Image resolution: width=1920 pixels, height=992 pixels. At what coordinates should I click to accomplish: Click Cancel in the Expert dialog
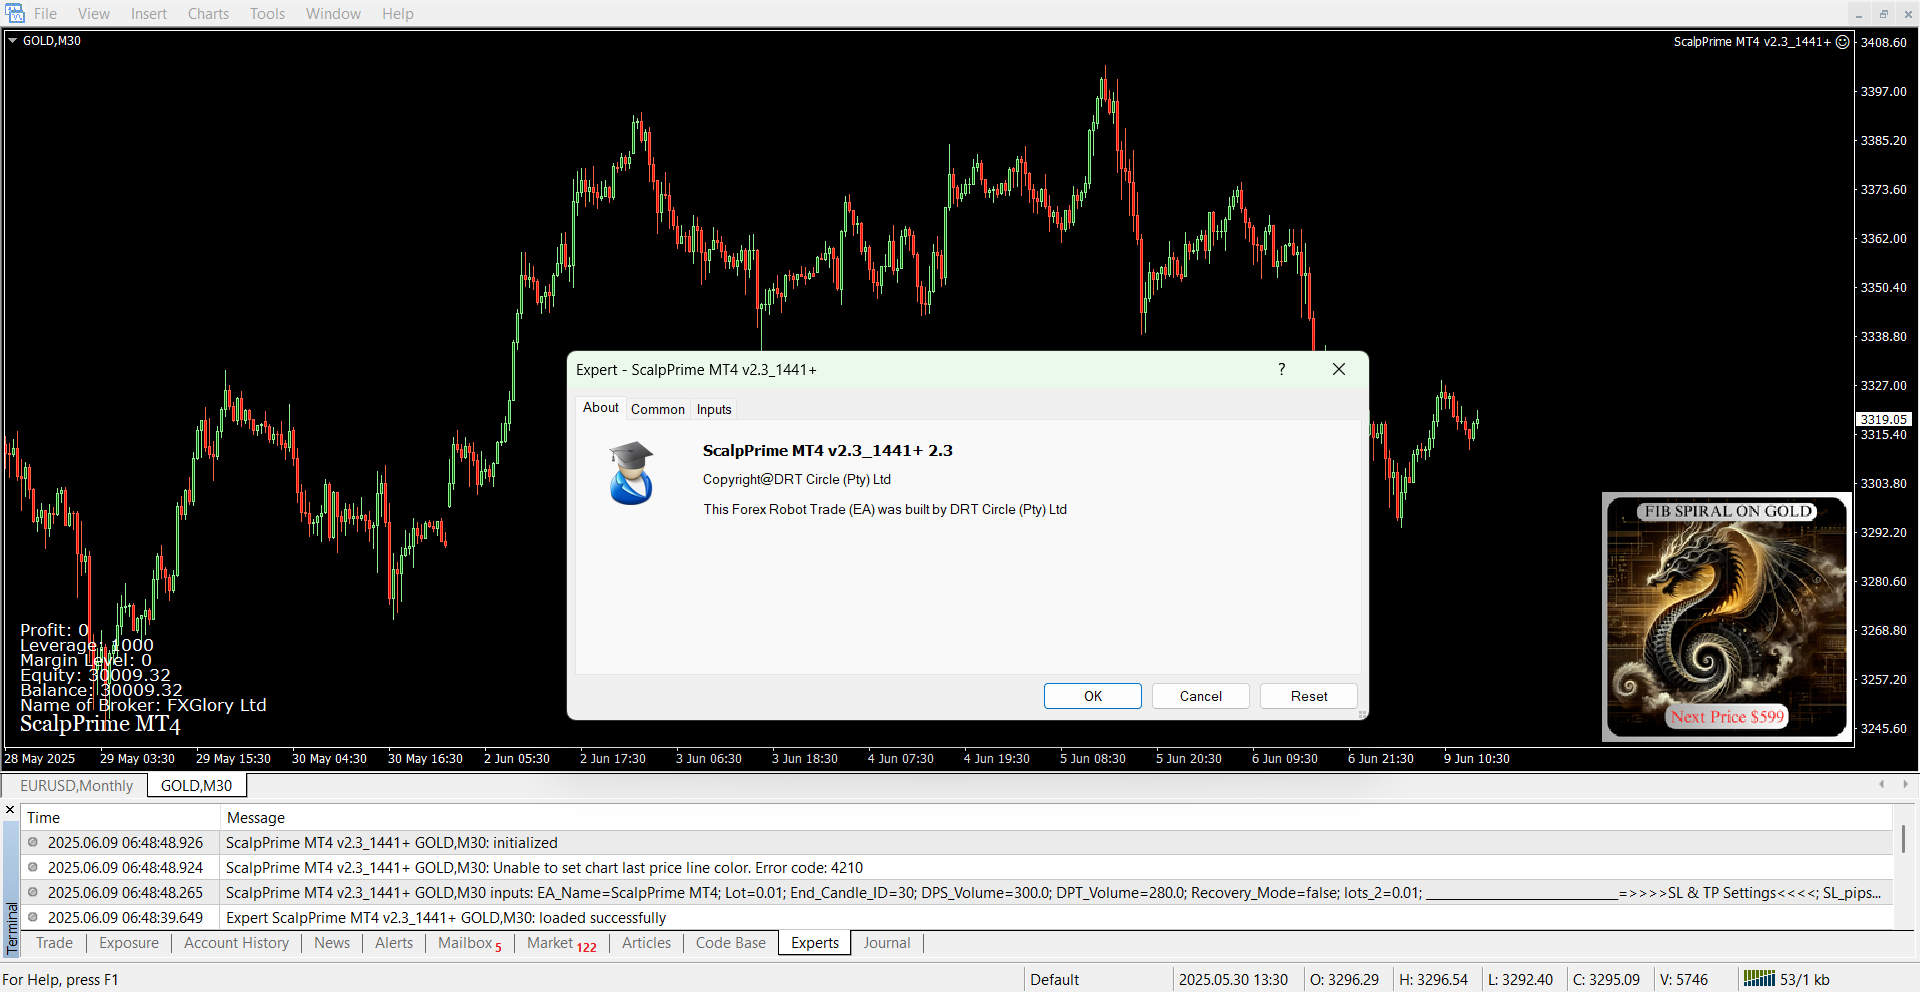[x=1201, y=696]
